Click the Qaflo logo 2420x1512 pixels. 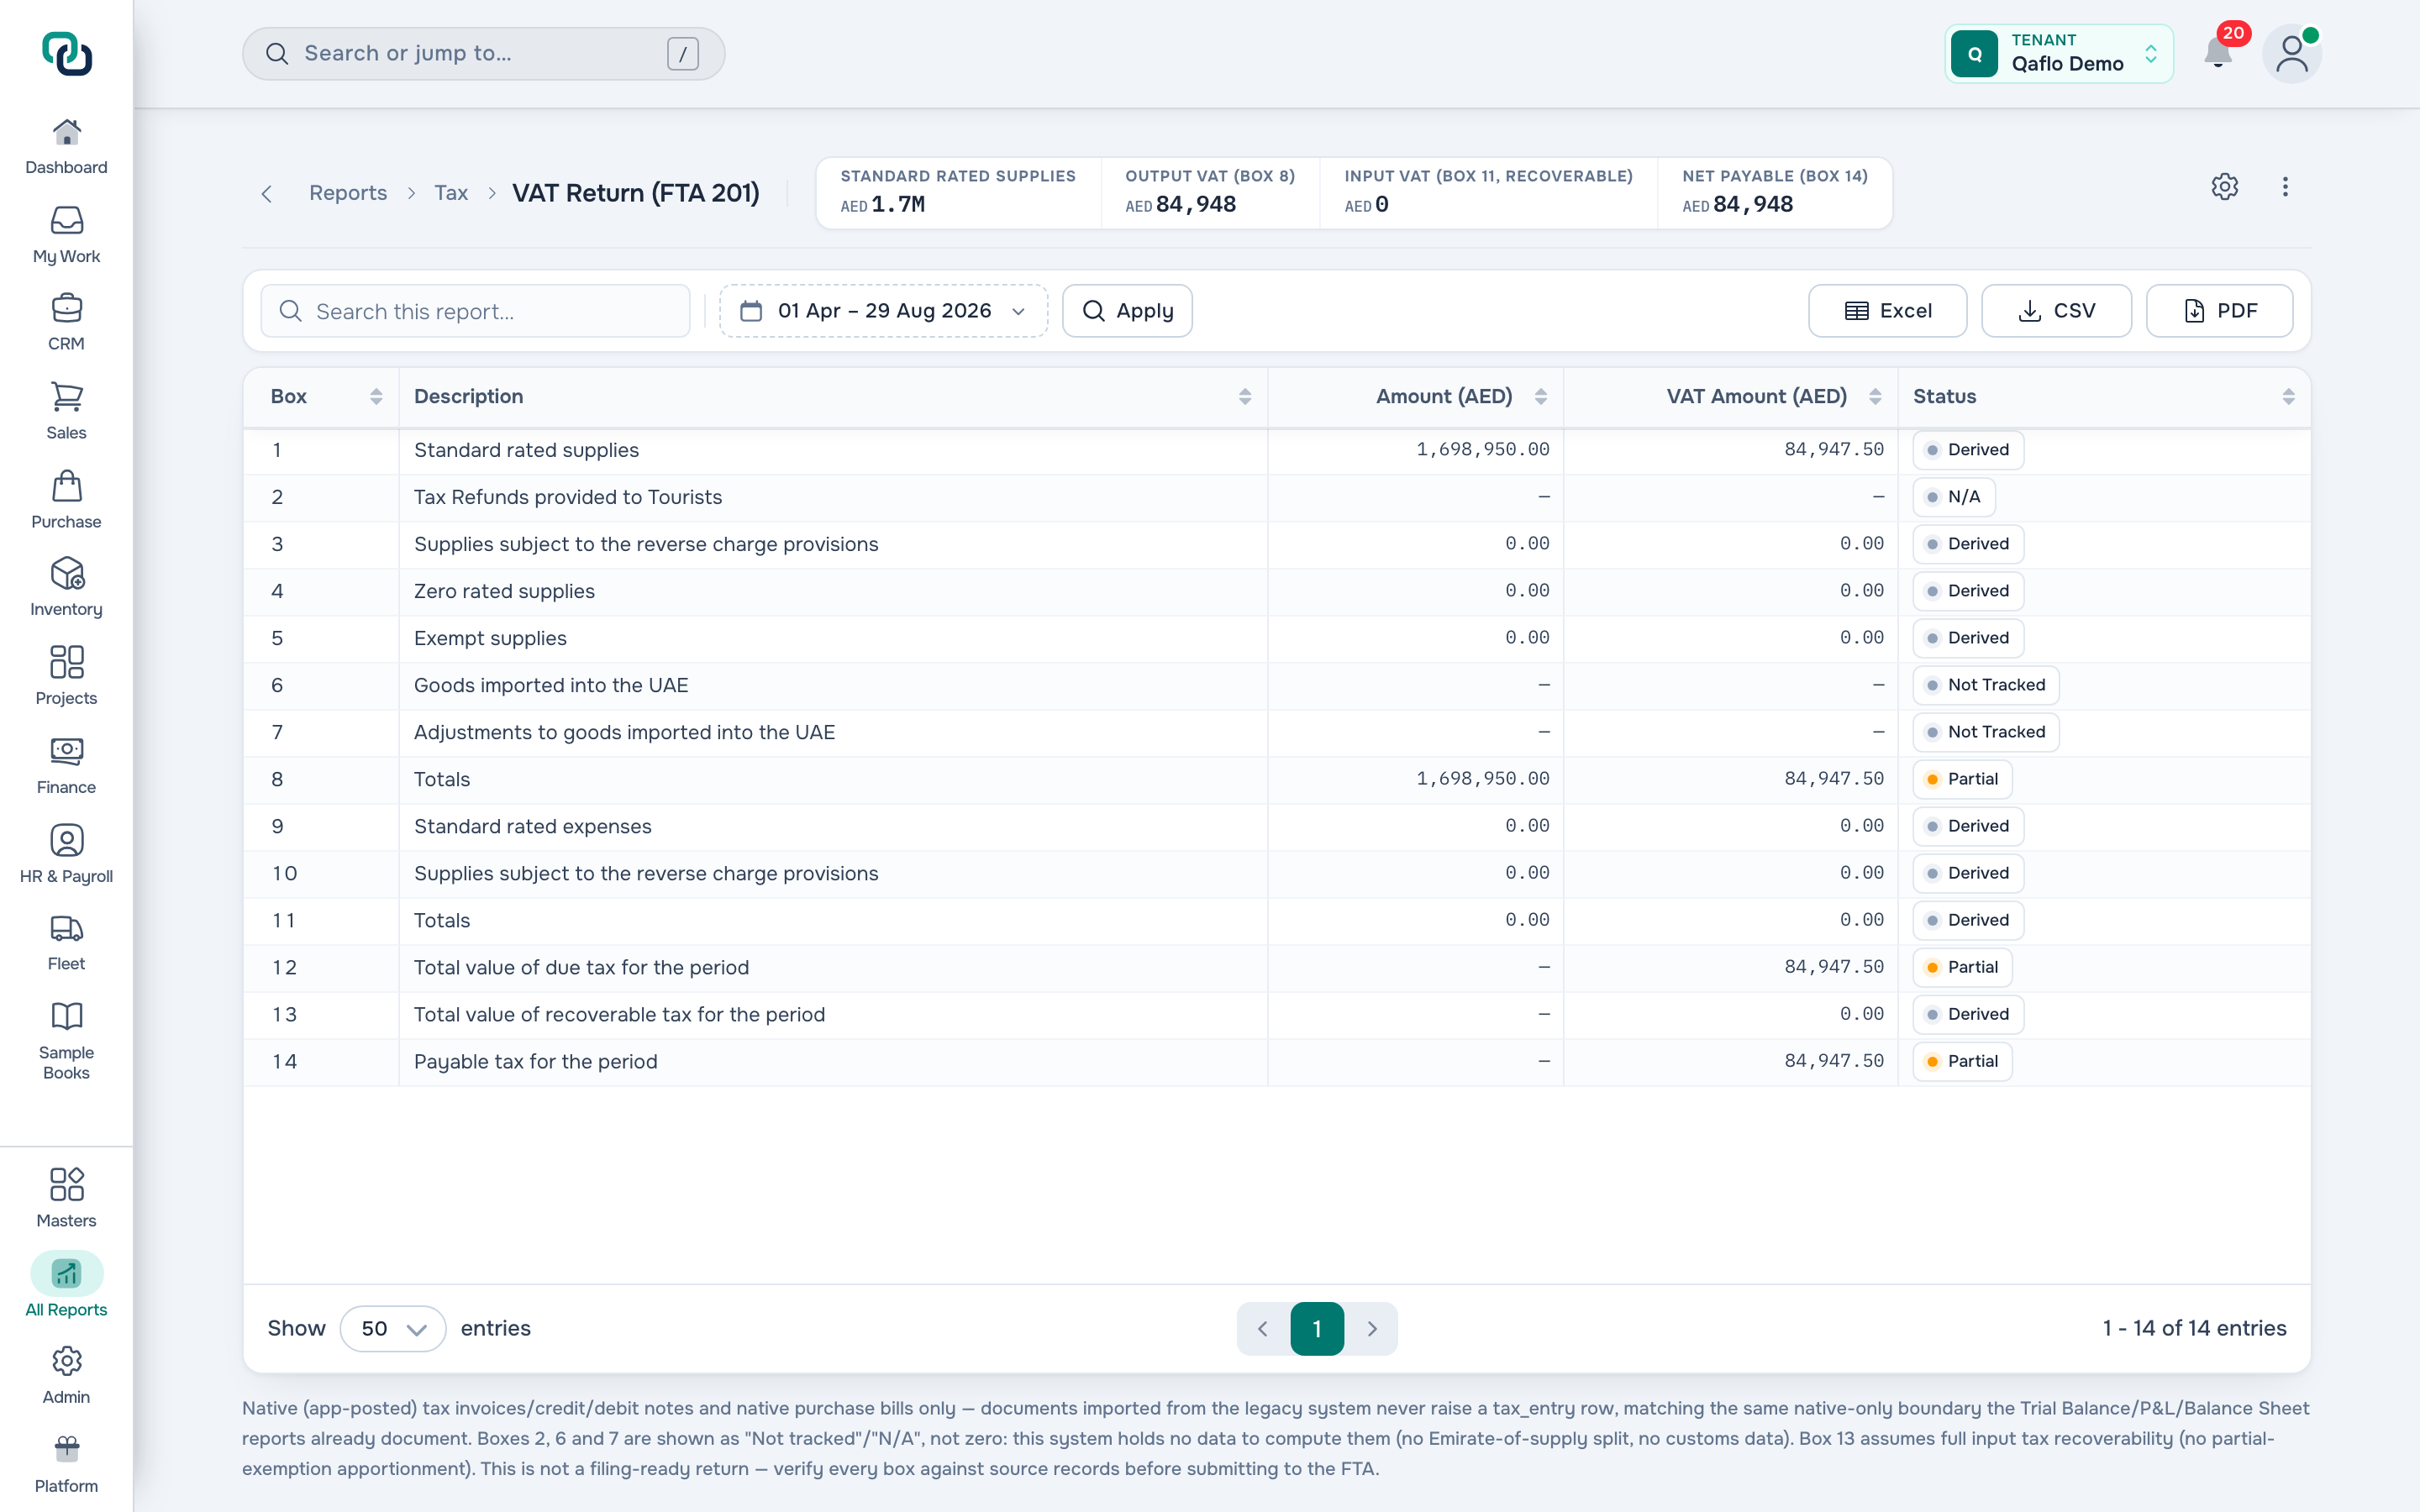click(67, 54)
